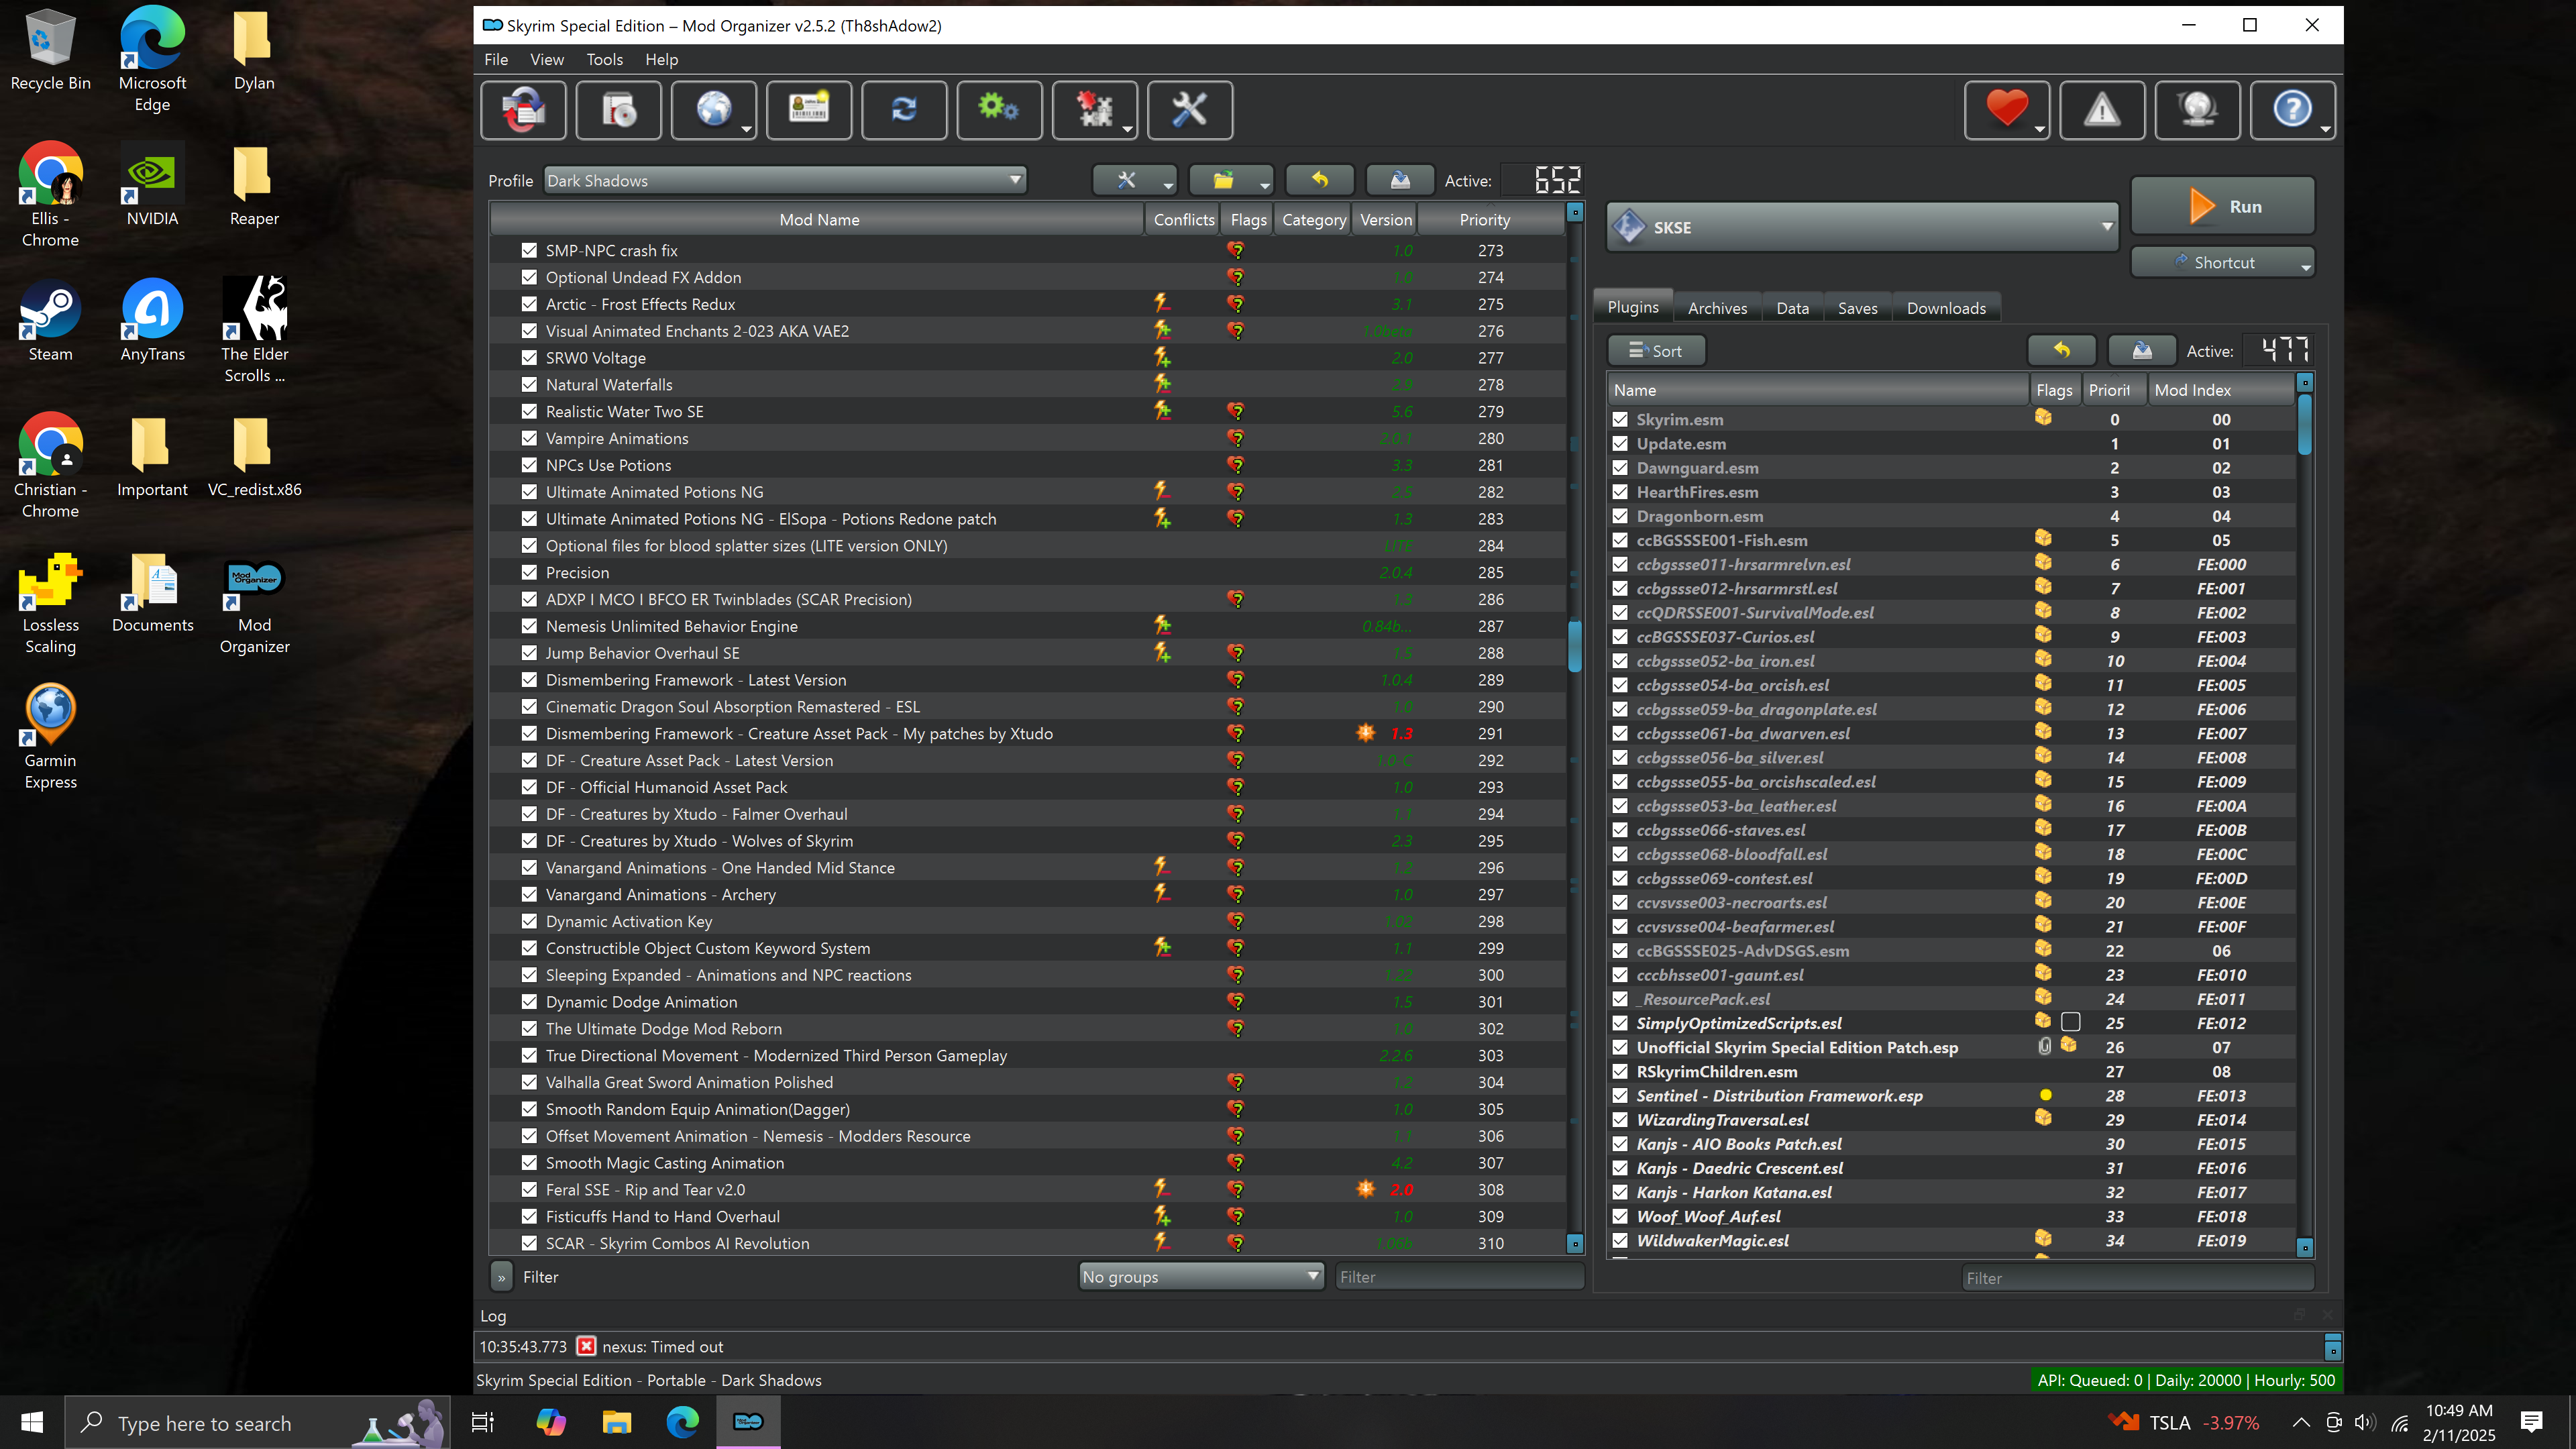
Task: Click the Refresh toolbar icon
Action: point(904,109)
